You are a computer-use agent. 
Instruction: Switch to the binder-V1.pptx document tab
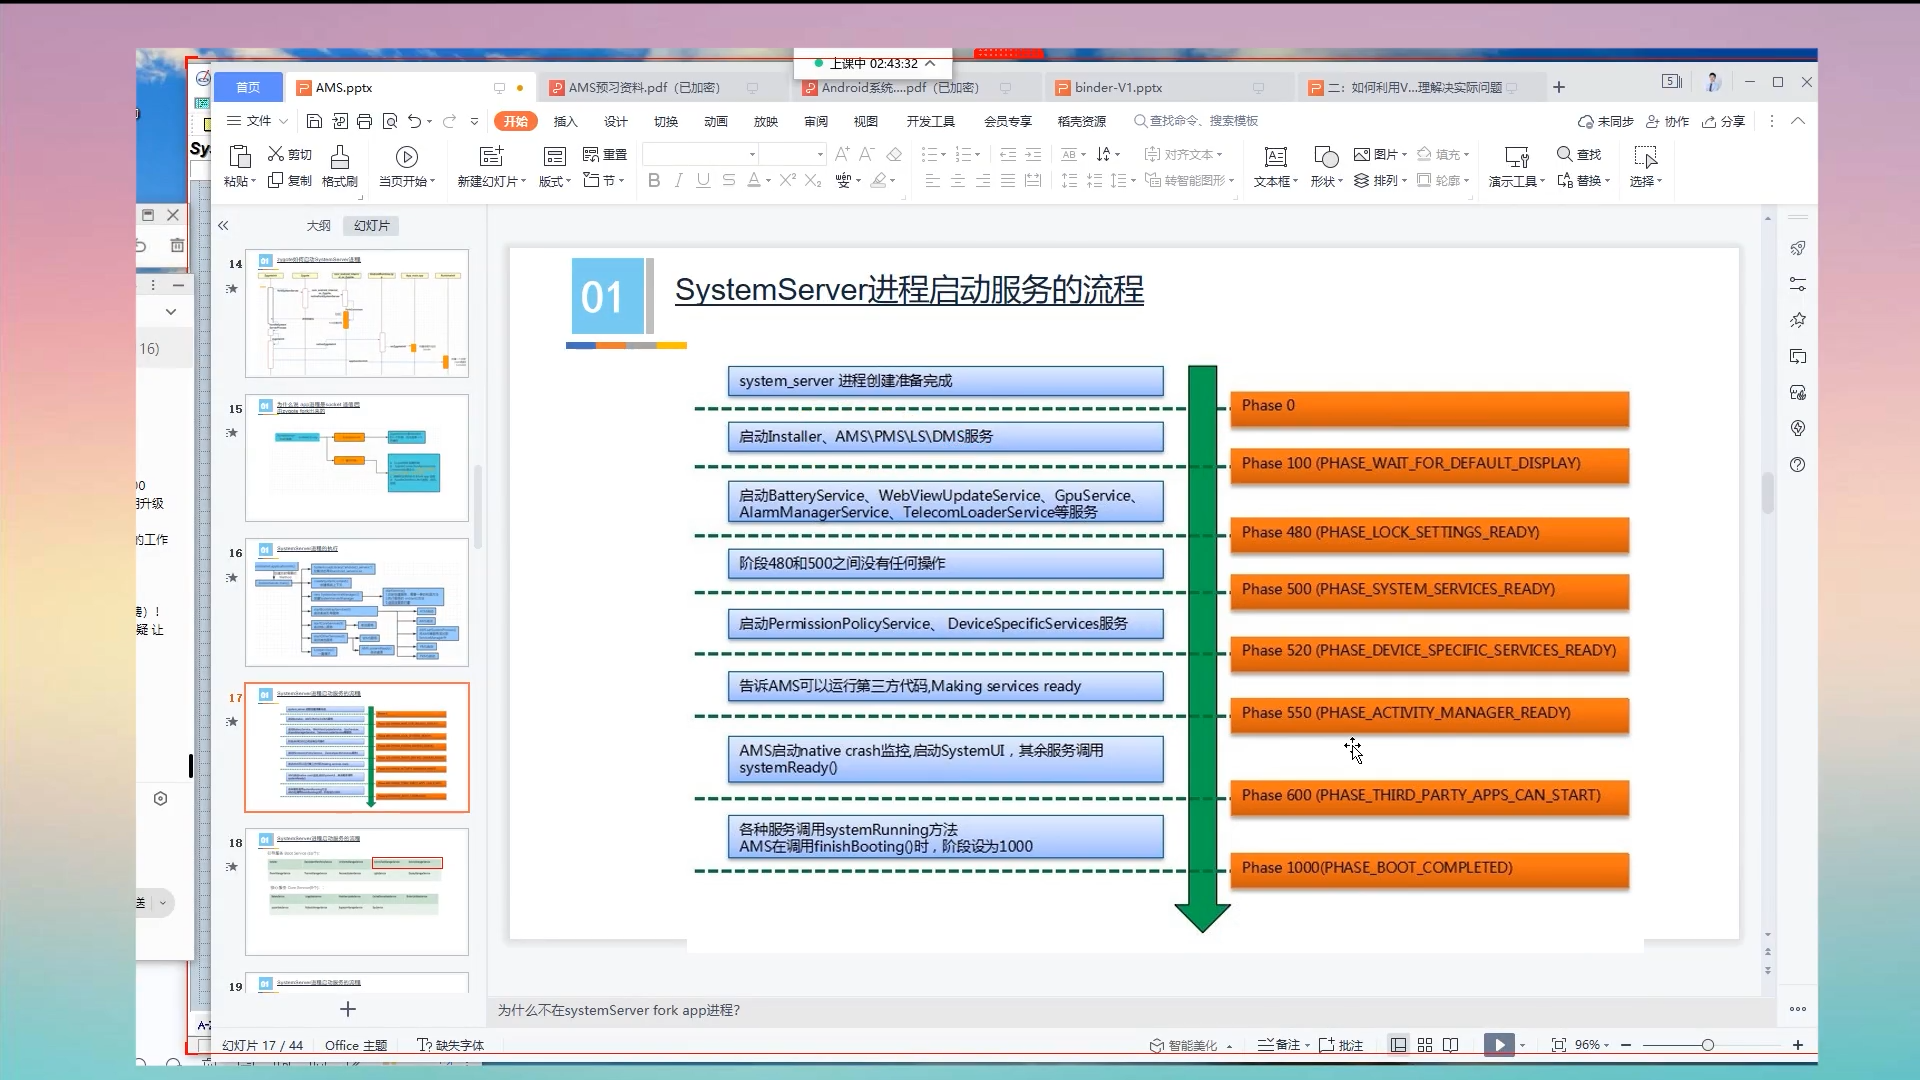tap(1118, 88)
